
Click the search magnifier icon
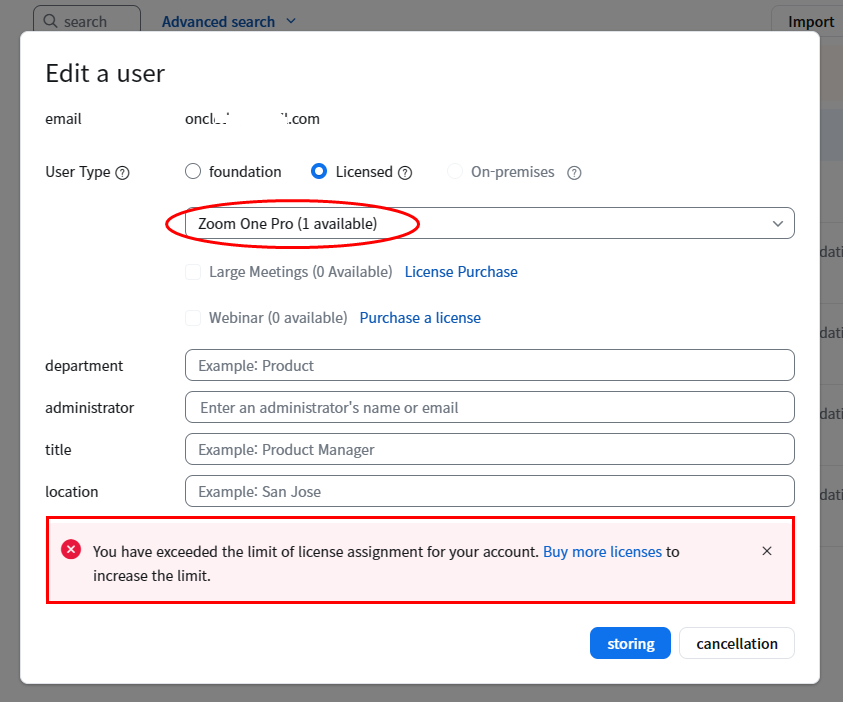[x=51, y=21]
